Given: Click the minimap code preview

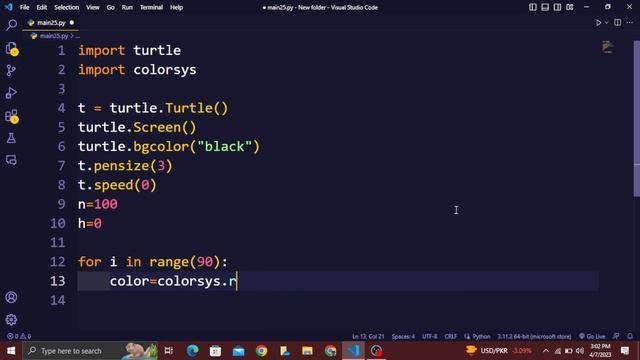Looking at the screenshot, I should (608, 47).
